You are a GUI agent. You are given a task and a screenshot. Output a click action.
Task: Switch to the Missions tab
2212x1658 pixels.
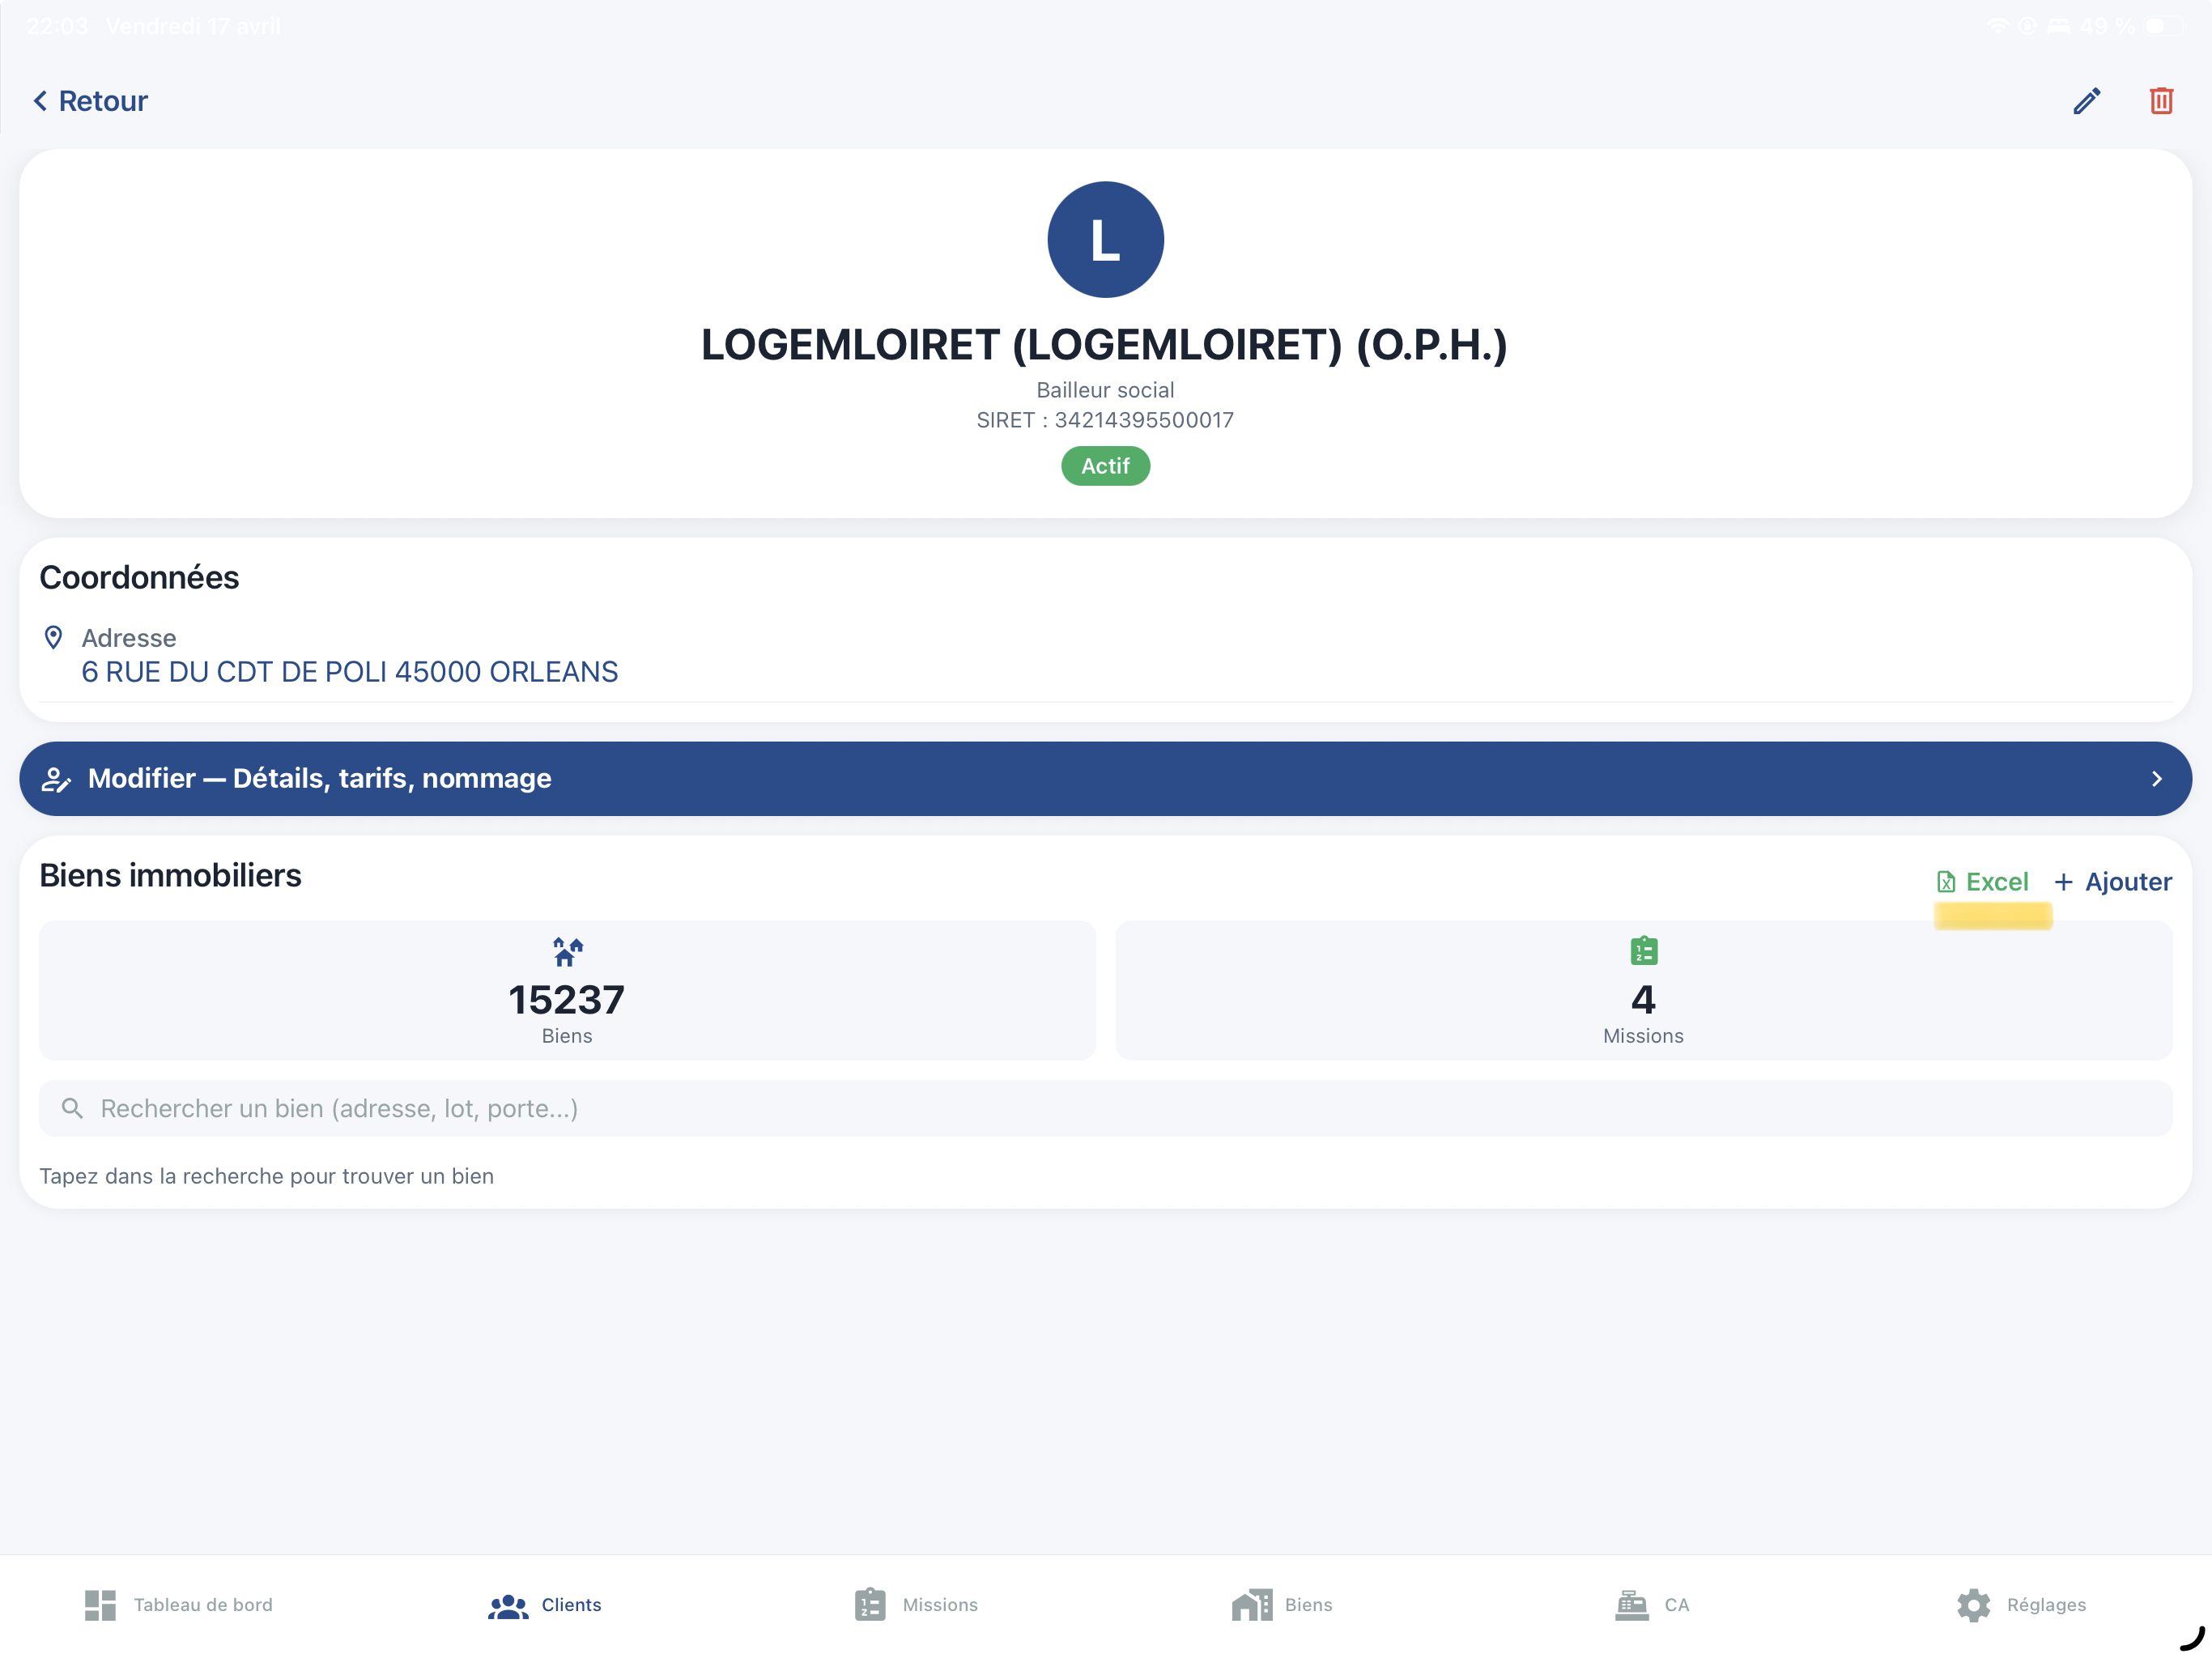coord(914,1605)
